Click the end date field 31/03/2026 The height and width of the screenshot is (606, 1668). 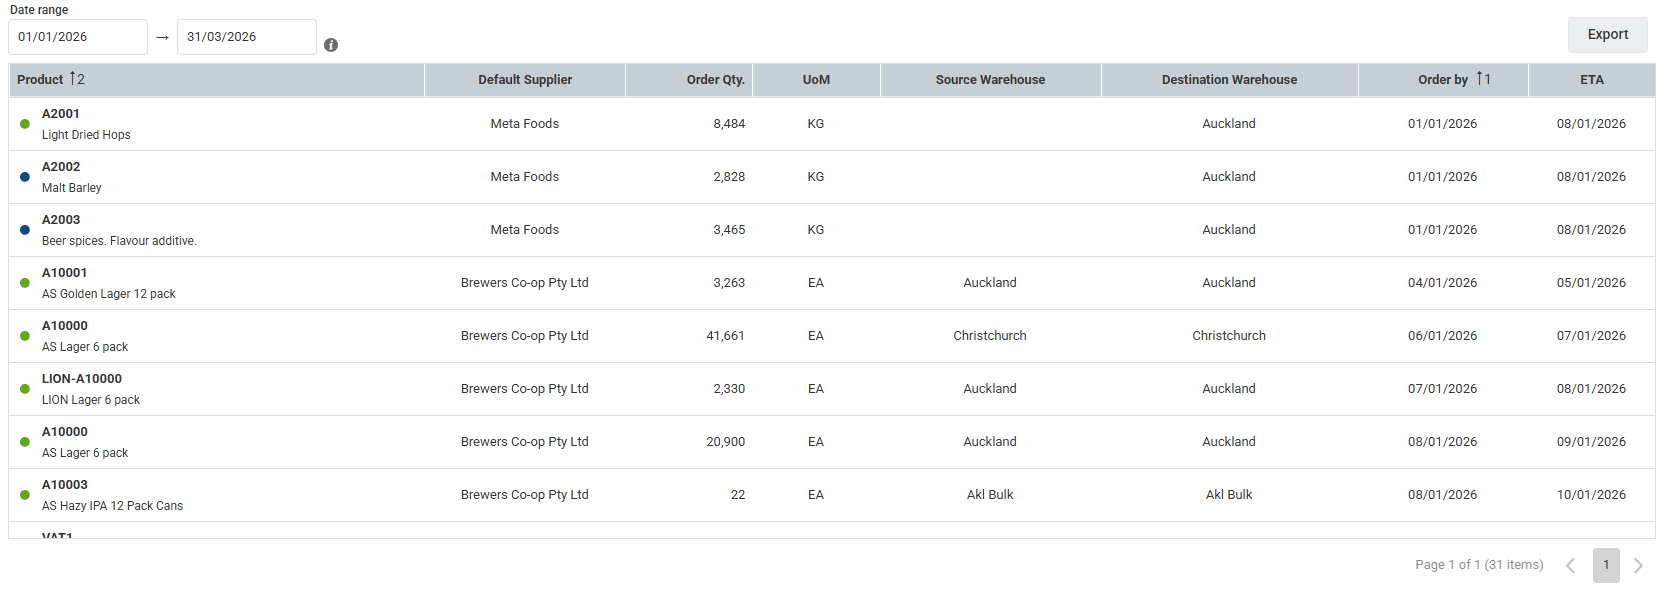coord(246,37)
